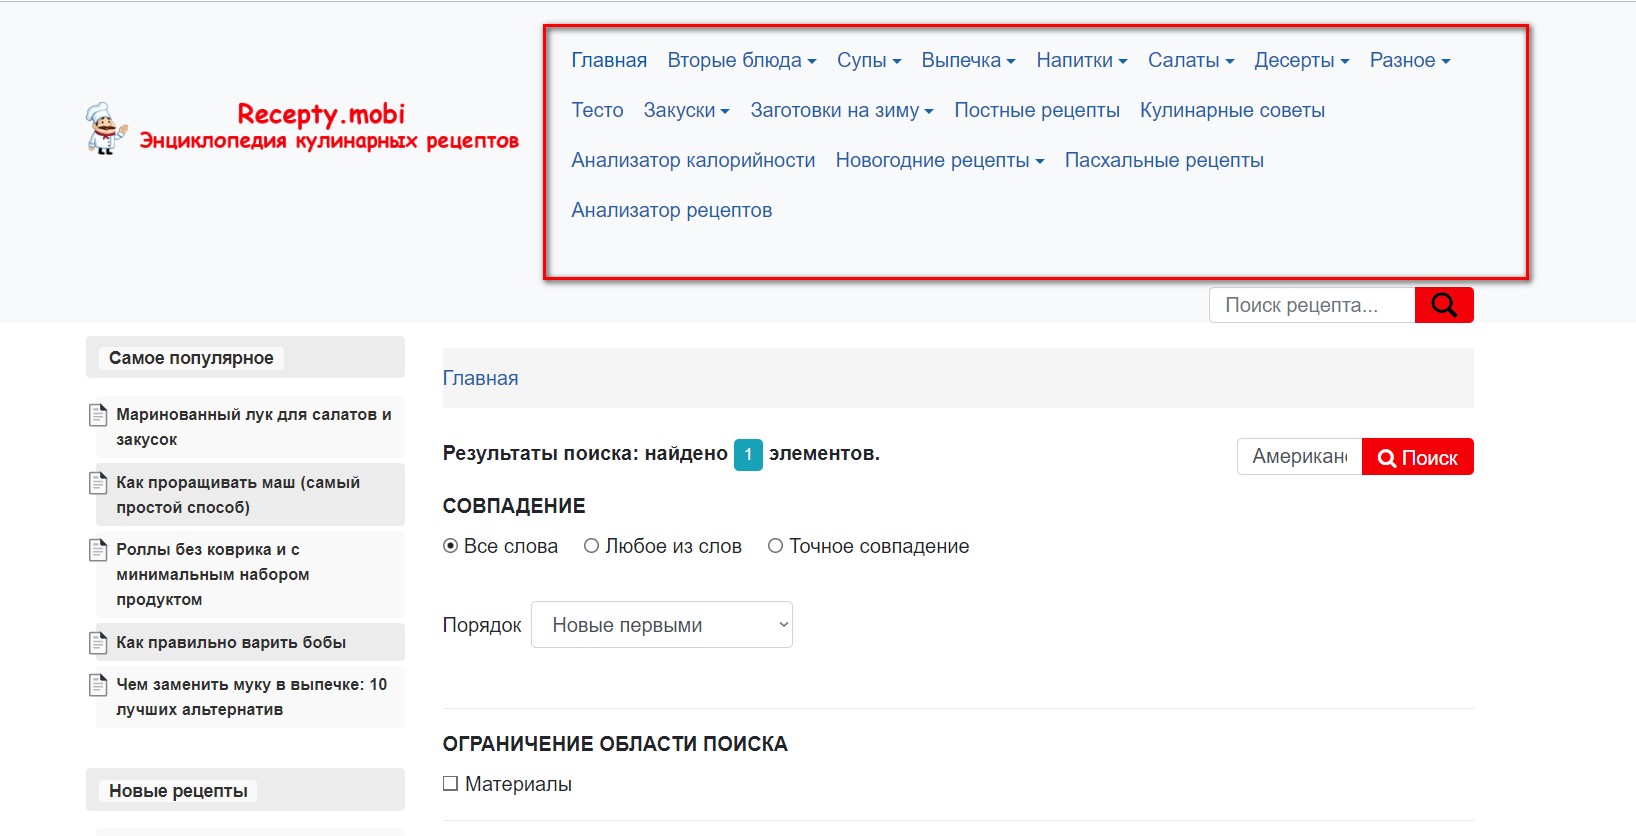1636x836 pixels.
Task: Click document icon beside "Маринованный лук" article
Action: point(98,415)
